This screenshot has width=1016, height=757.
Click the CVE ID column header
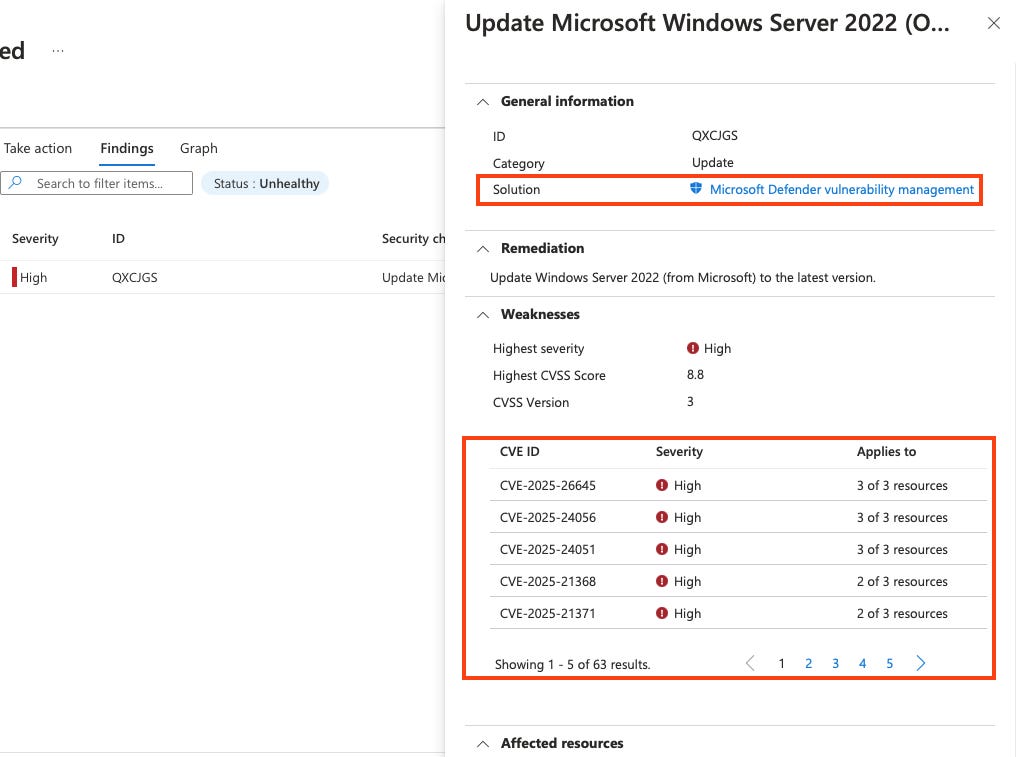pyautogui.click(x=520, y=452)
